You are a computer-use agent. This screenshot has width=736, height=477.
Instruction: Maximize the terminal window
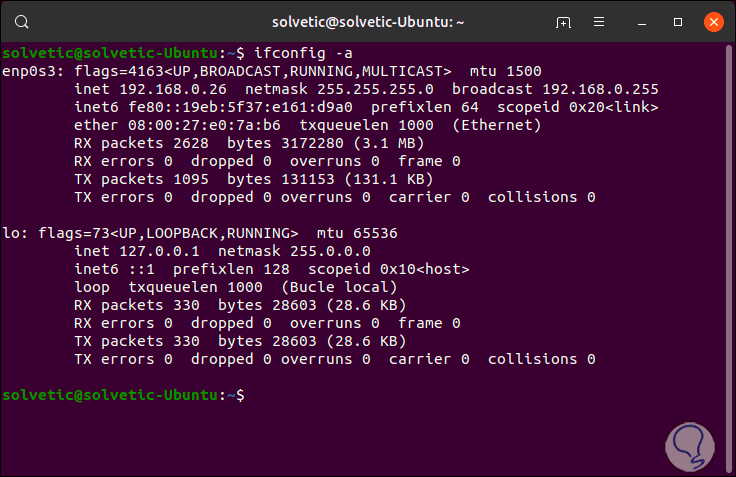[678, 22]
